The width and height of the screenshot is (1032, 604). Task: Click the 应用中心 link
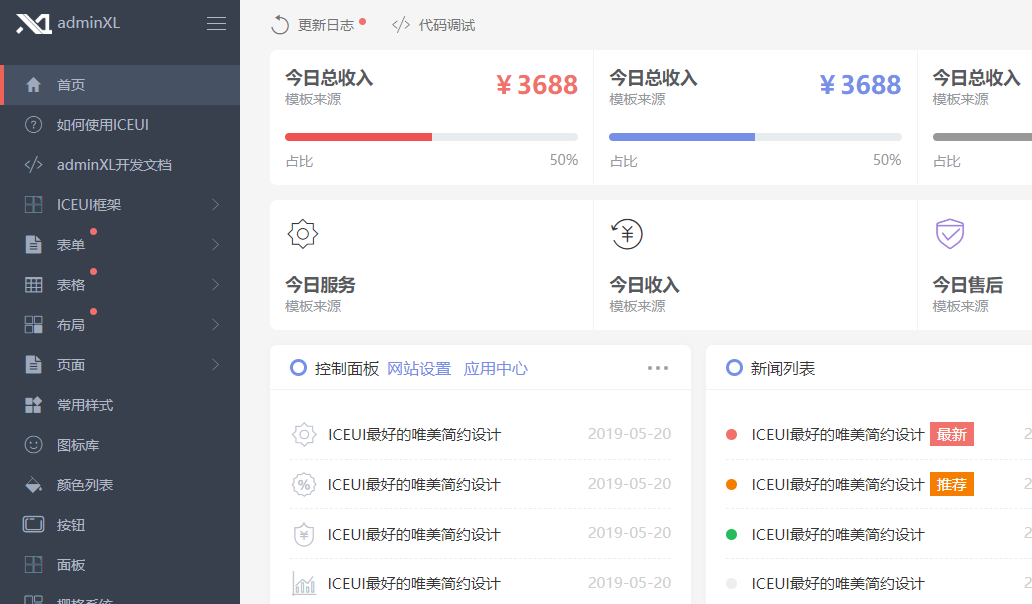tap(495, 368)
